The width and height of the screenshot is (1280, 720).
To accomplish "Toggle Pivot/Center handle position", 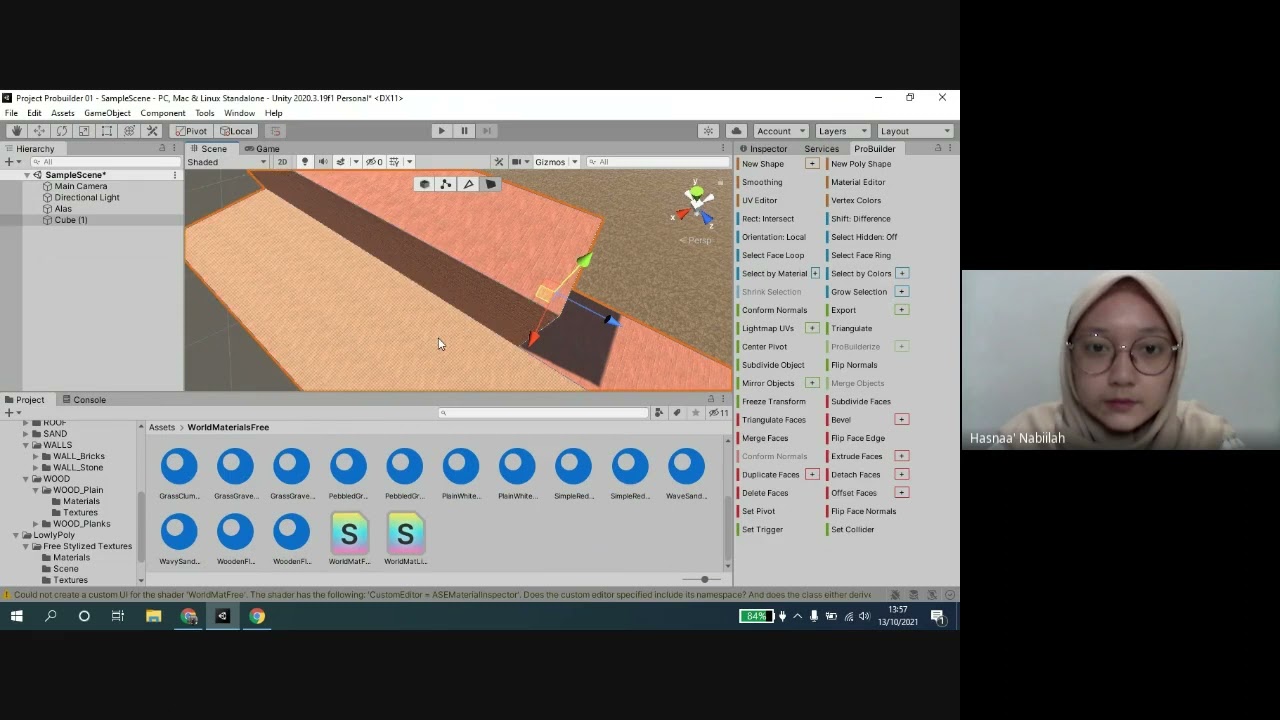I will (x=191, y=131).
